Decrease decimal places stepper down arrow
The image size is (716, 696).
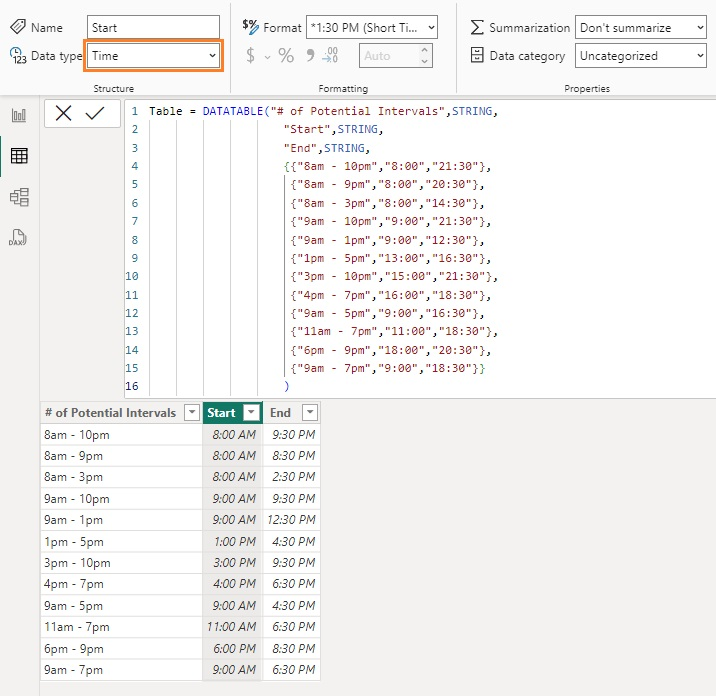425,62
